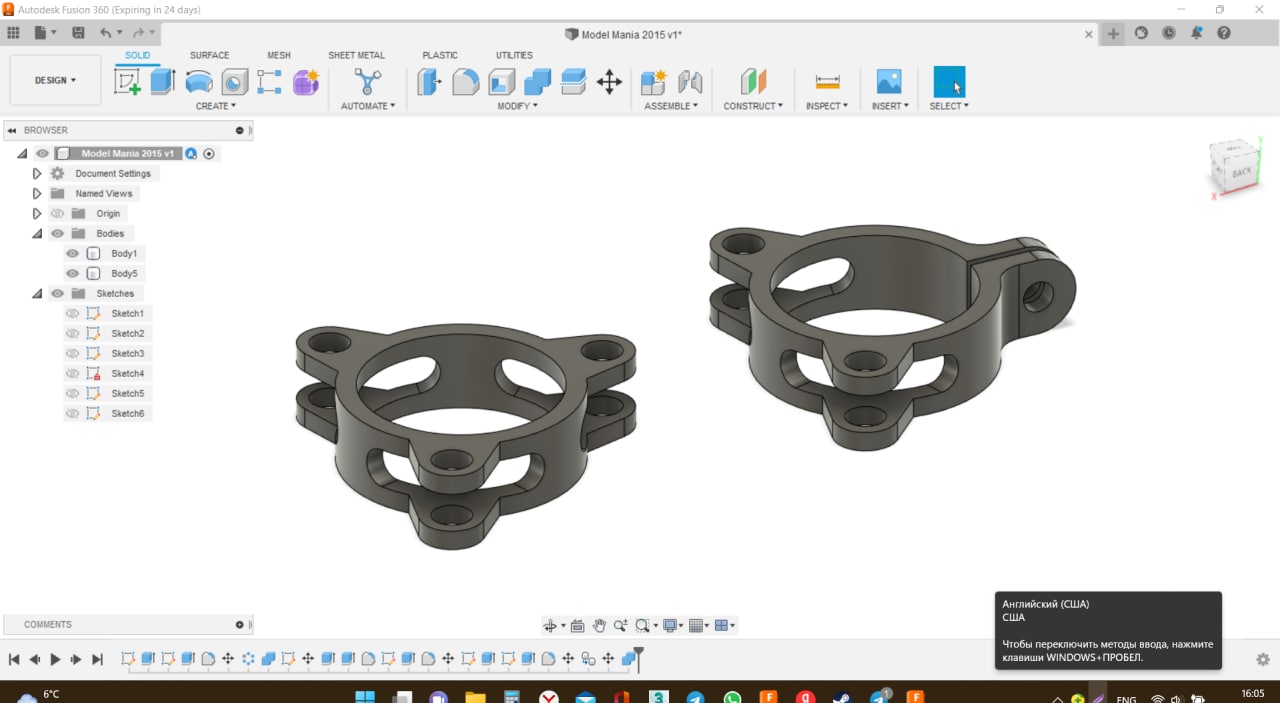
Task: Switch to the SOLID tab
Action: pos(138,55)
